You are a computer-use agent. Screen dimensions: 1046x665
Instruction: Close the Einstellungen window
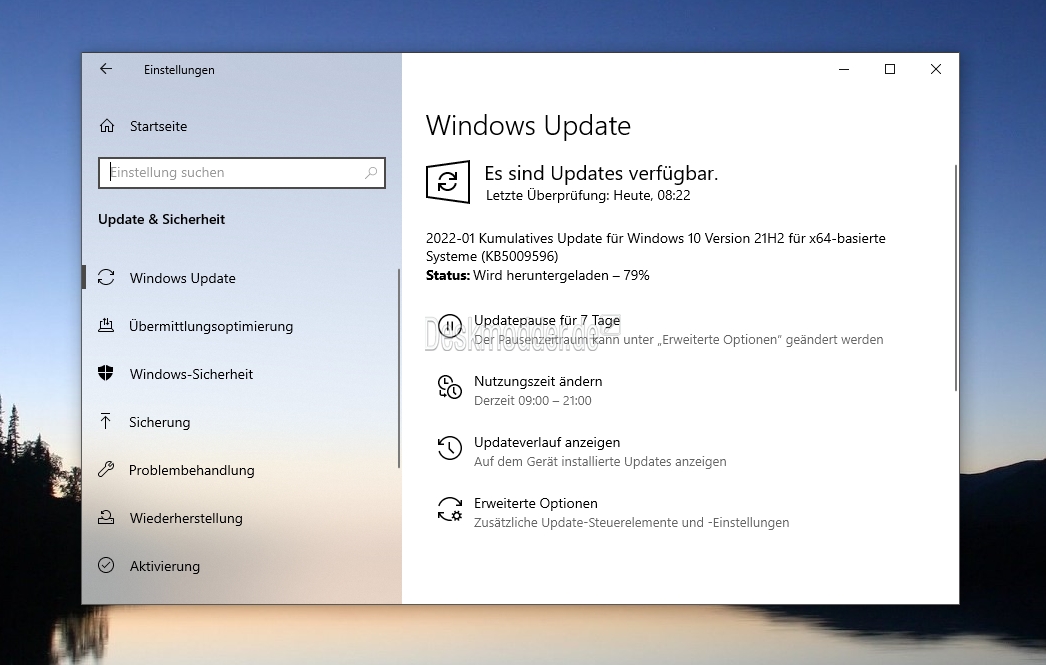click(x=936, y=69)
